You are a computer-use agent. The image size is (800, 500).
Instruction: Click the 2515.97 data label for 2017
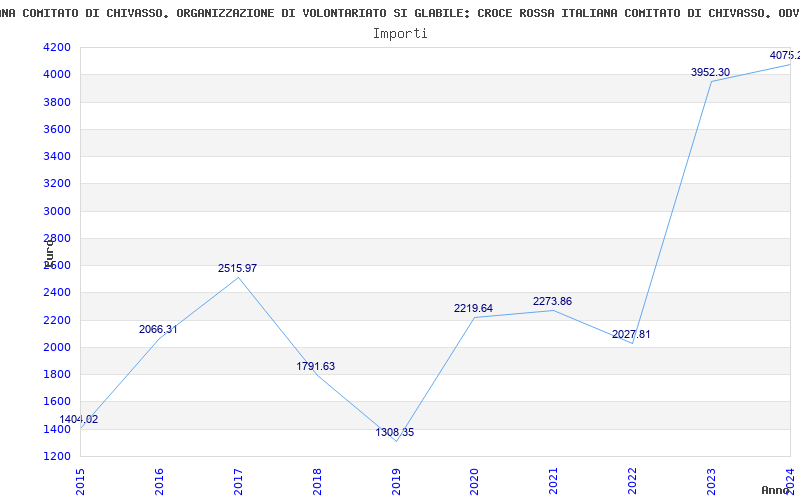click(237, 268)
